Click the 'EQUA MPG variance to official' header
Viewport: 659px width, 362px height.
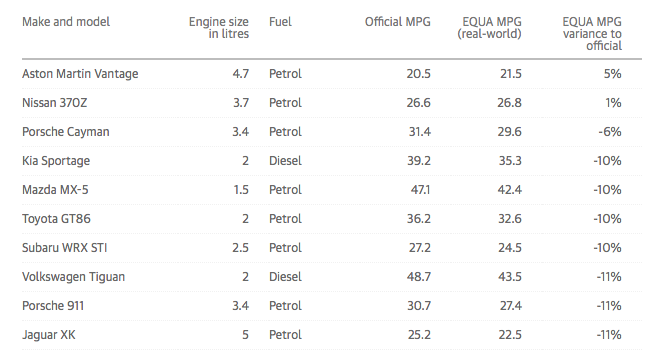click(x=592, y=34)
